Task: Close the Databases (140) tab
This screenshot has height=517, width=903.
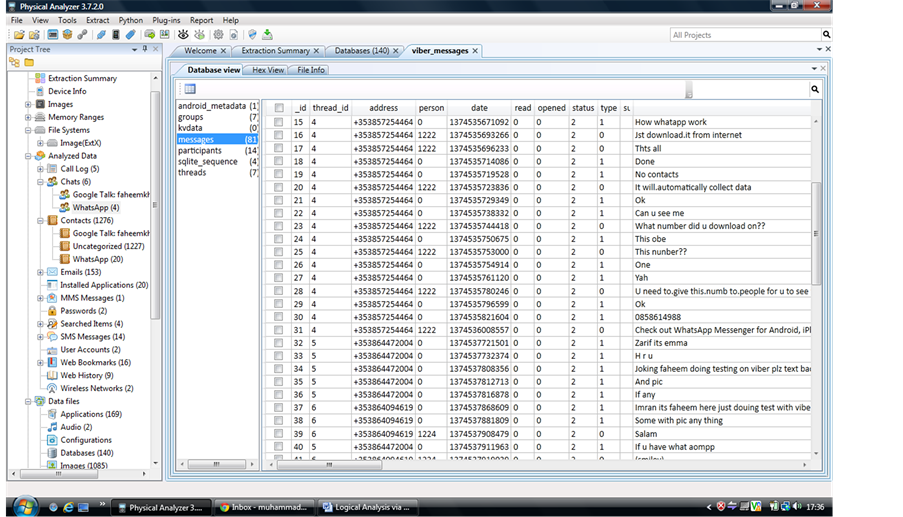Action: point(396,51)
